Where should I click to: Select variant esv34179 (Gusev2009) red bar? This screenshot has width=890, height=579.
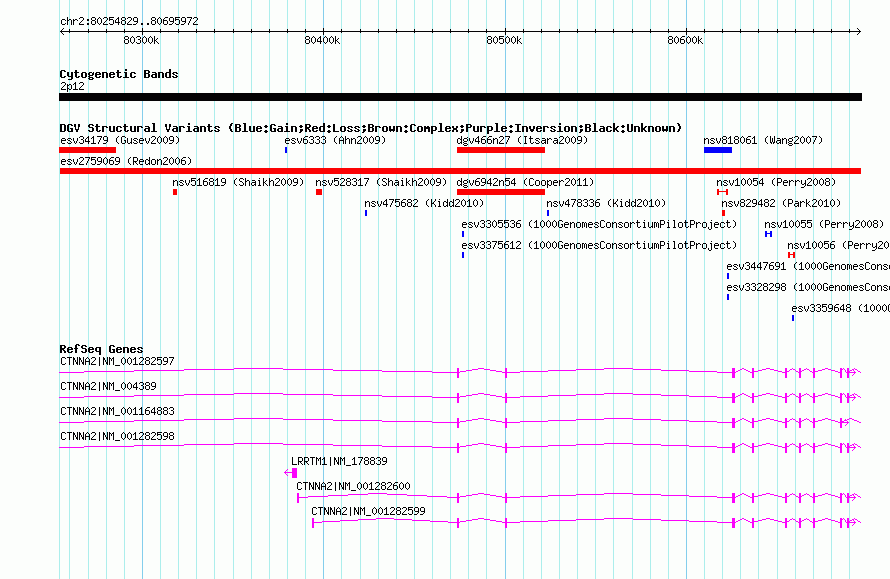coord(87,150)
